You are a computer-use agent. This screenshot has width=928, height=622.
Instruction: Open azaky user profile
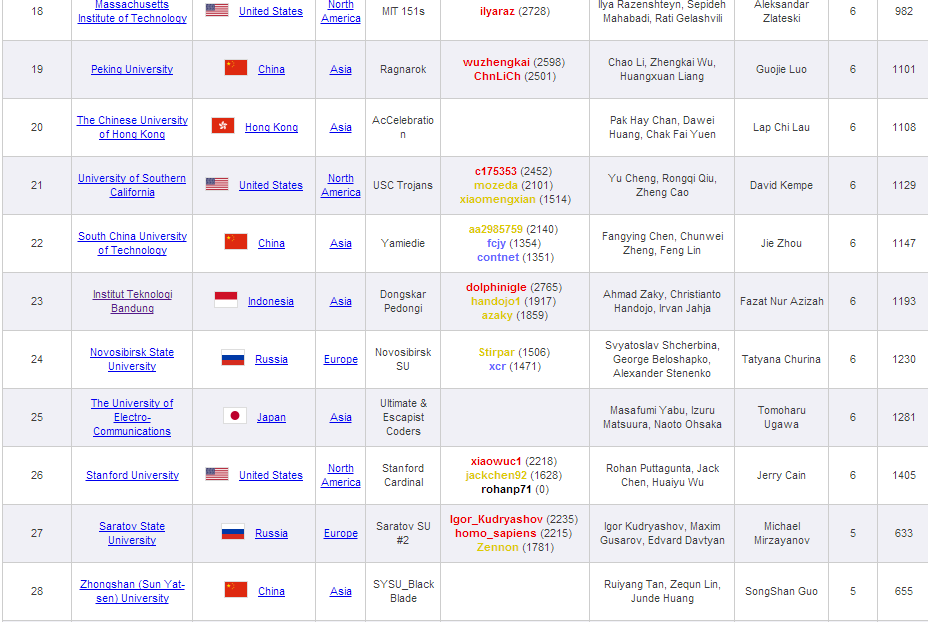click(x=497, y=315)
